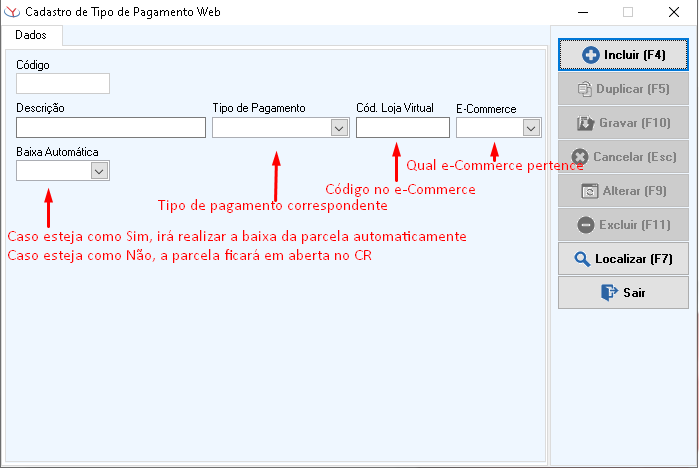699x468 pixels.
Task: Click the 'Descrição' label
Action: coord(41,108)
